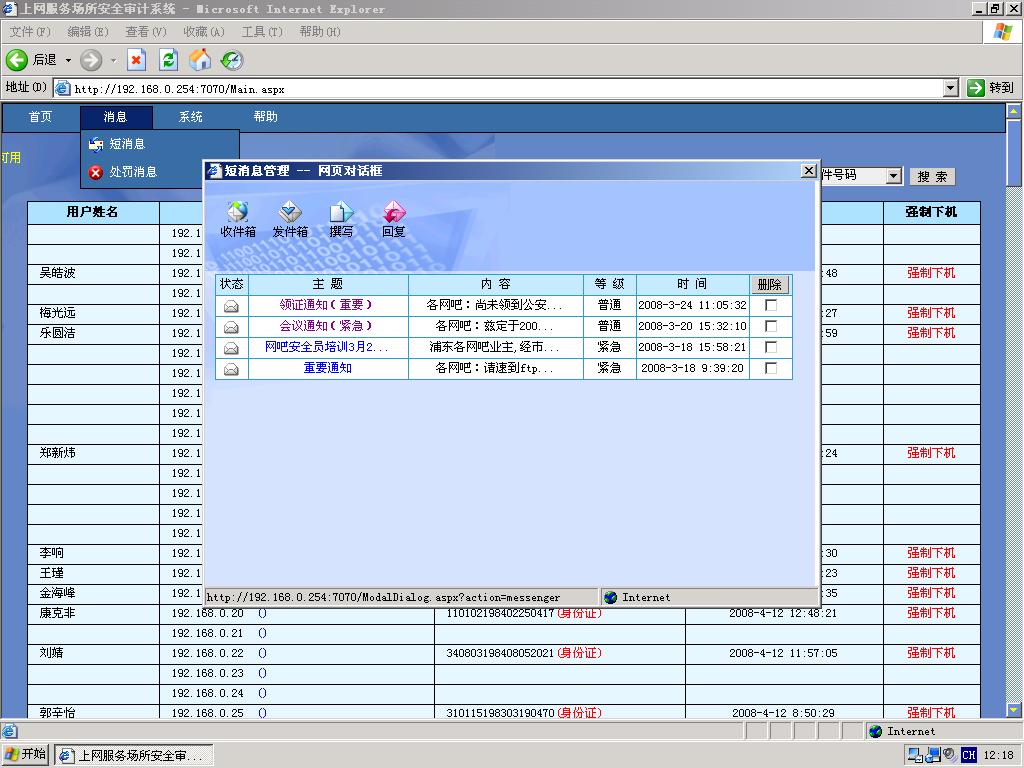
Task: Click 强制下机 for user 吴皓波
Action: 931,273
